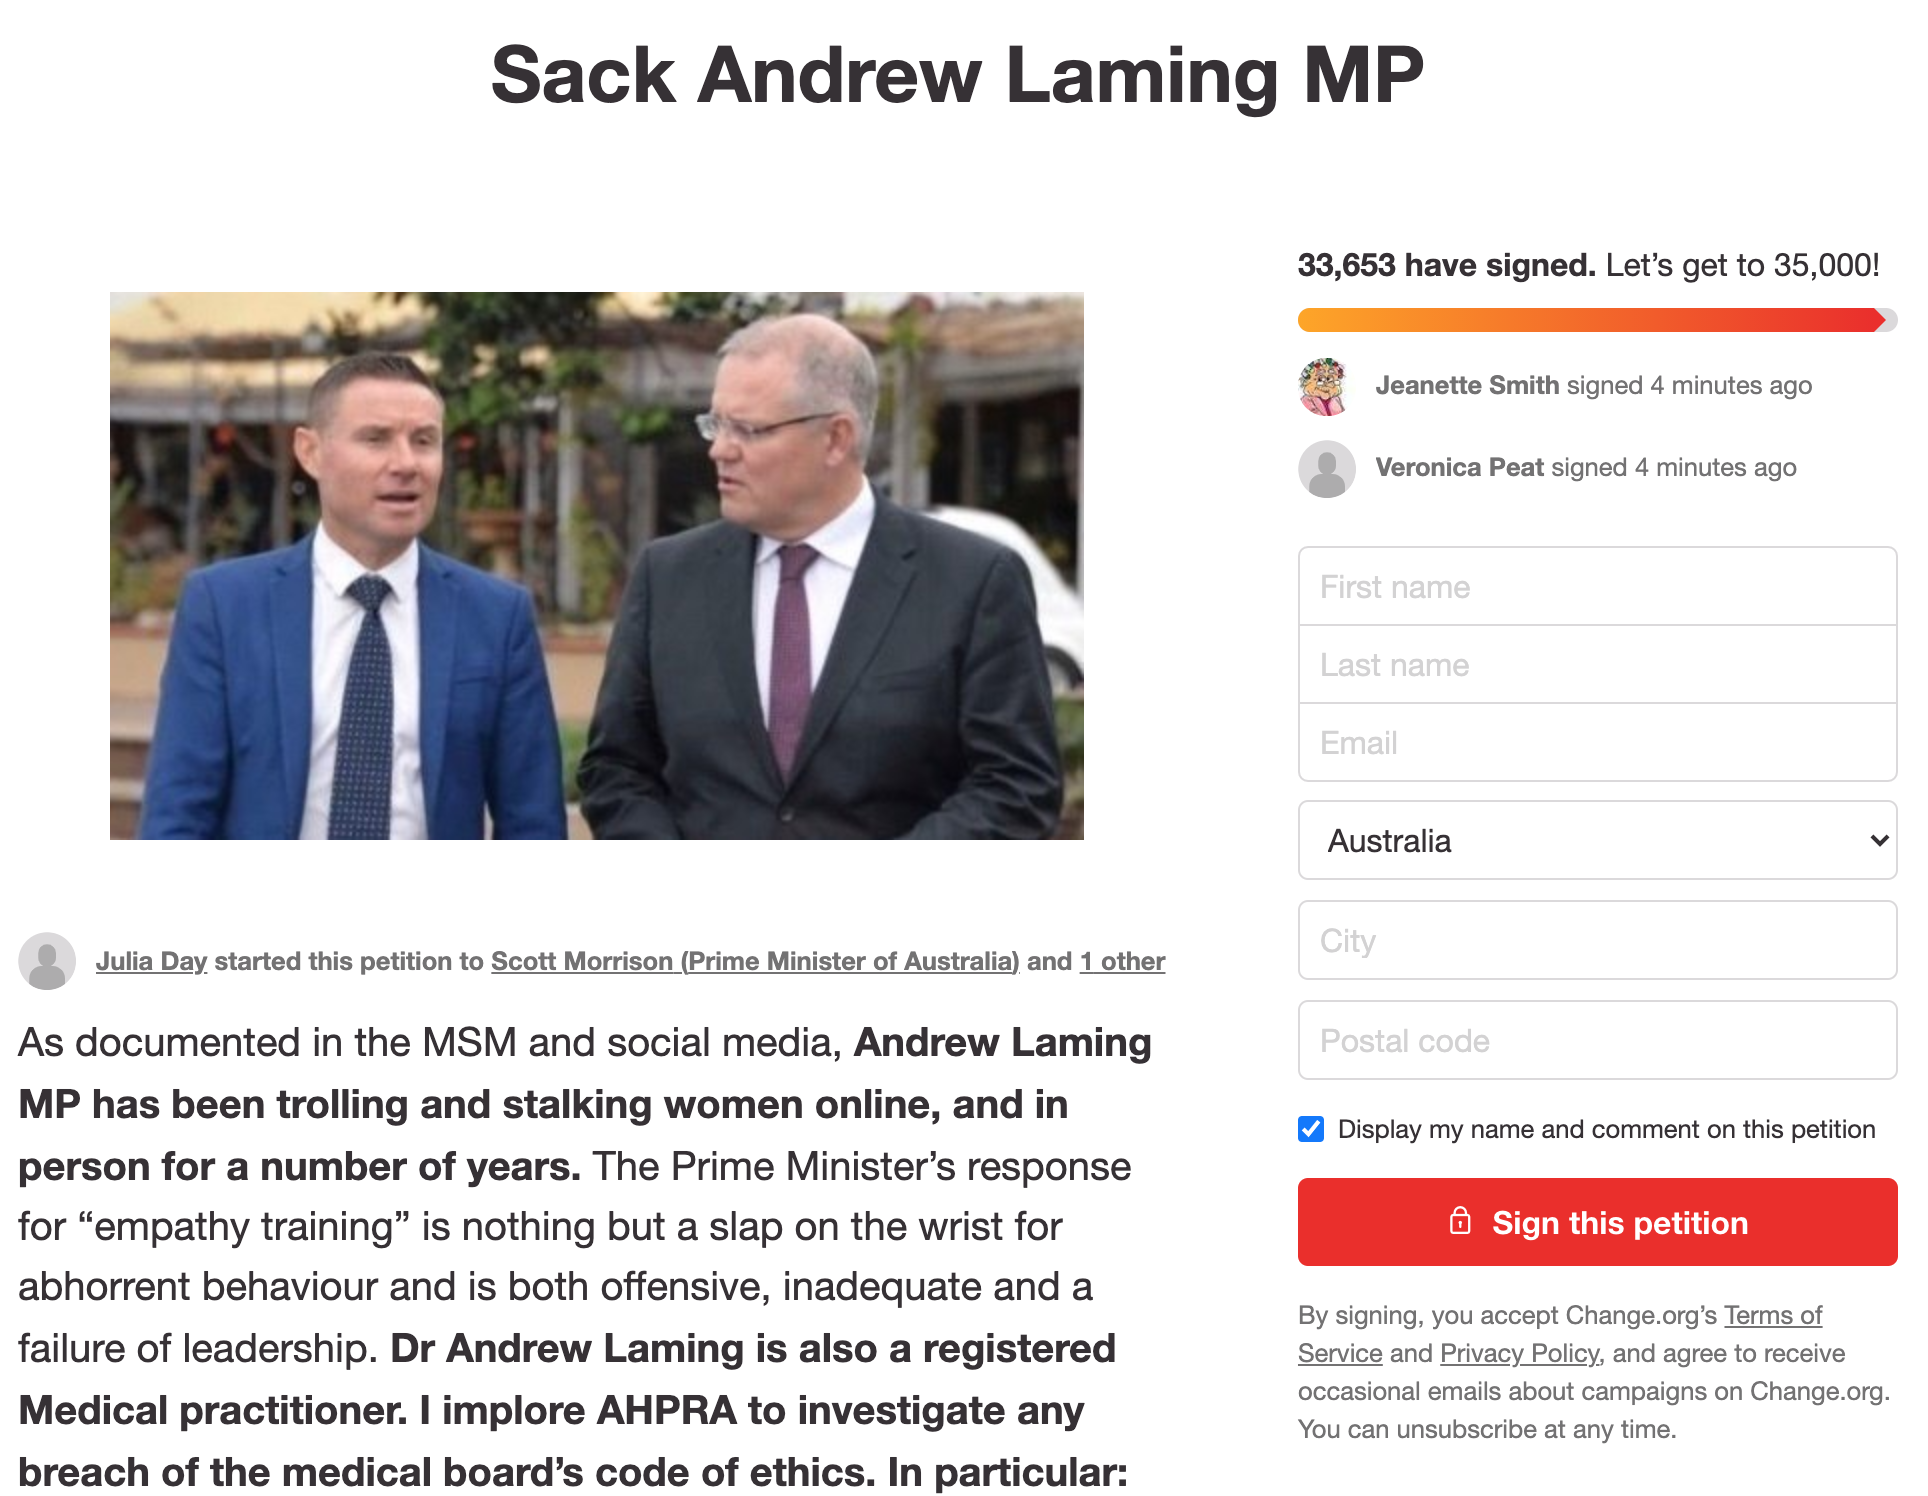The height and width of the screenshot is (1496, 1928).
Task: Click the lock icon on the Sign button
Action: coord(1460,1221)
